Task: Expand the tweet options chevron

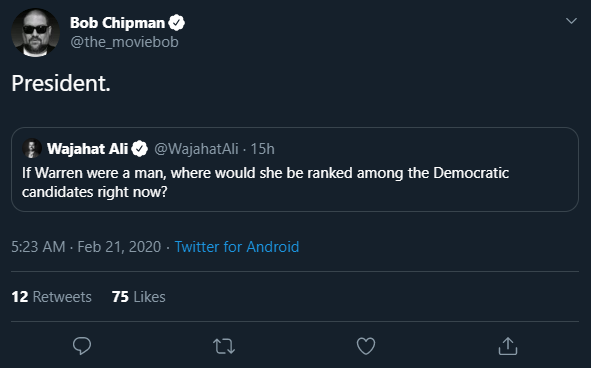Action: click(x=571, y=21)
